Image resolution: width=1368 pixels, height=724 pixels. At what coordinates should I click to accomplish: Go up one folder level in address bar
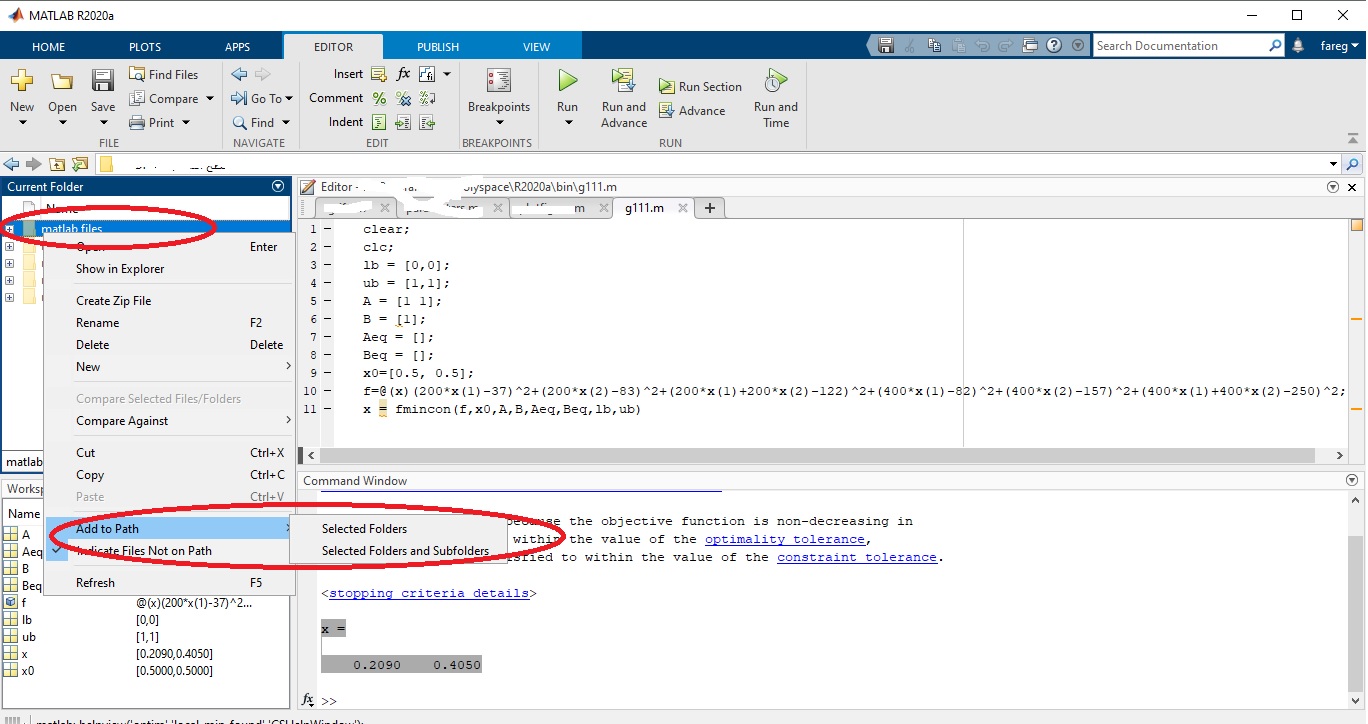click(x=57, y=165)
